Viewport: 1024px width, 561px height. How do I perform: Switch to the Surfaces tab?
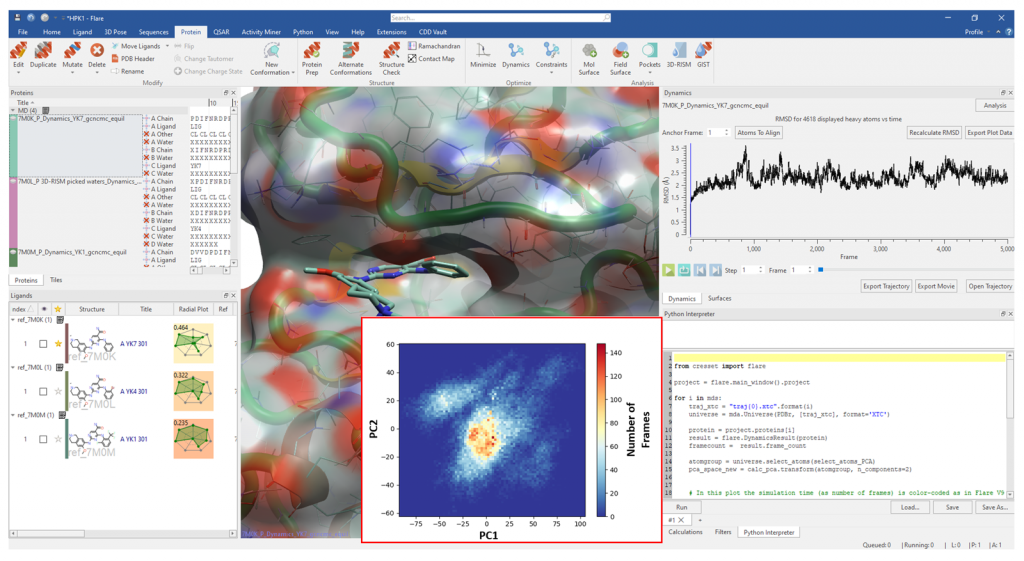(x=719, y=298)
